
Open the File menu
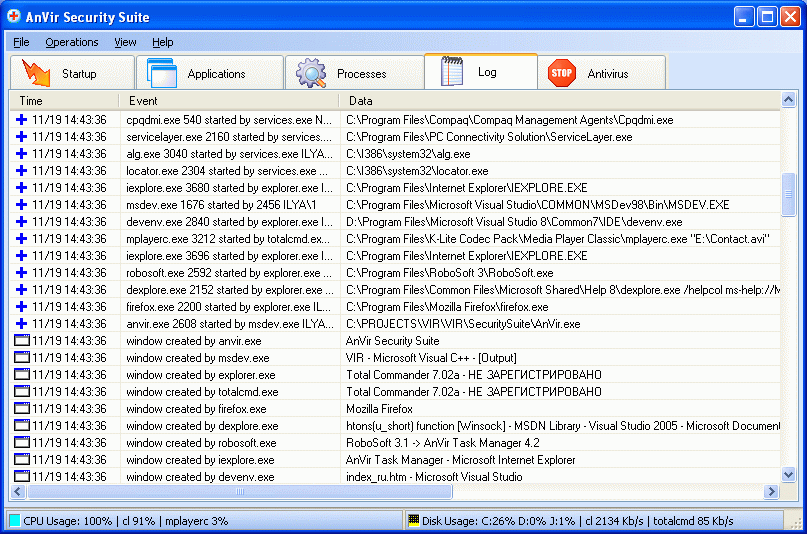(21, 42)
